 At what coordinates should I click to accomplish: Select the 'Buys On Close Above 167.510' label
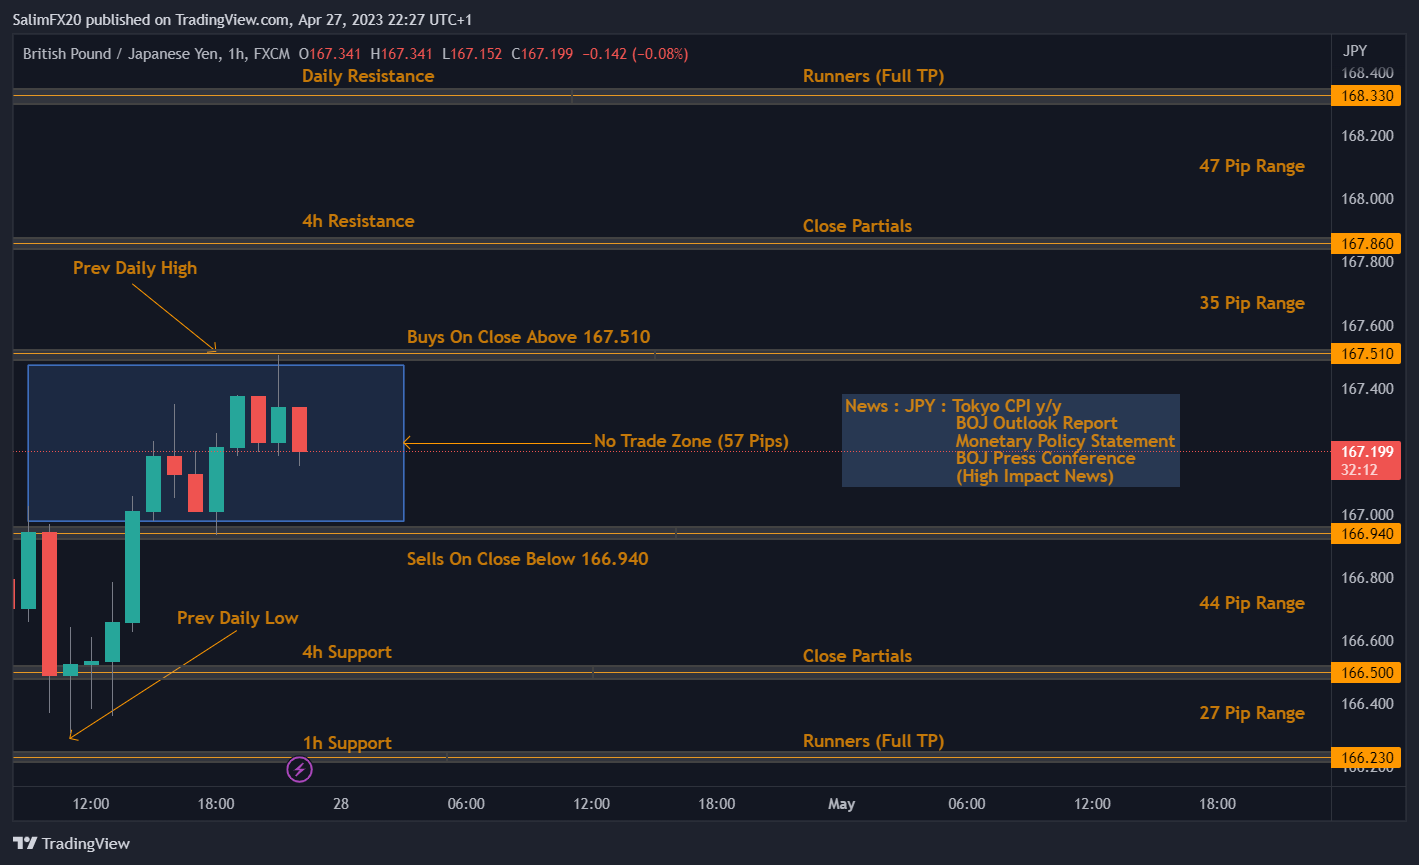click(x=528, y=337)
